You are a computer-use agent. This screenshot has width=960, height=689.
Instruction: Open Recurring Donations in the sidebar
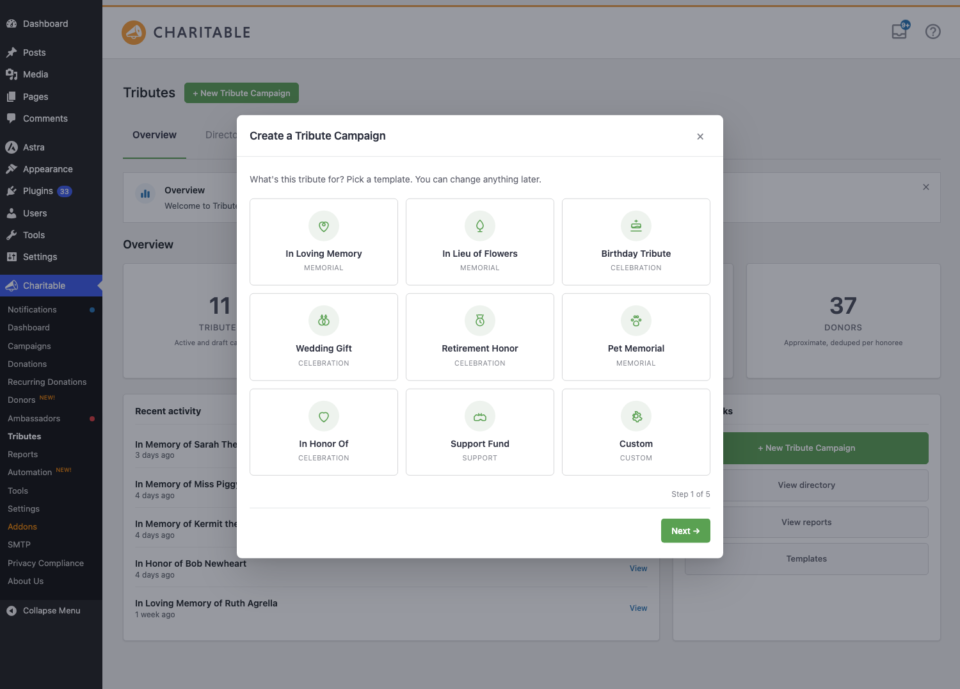(x=47, y=382)
